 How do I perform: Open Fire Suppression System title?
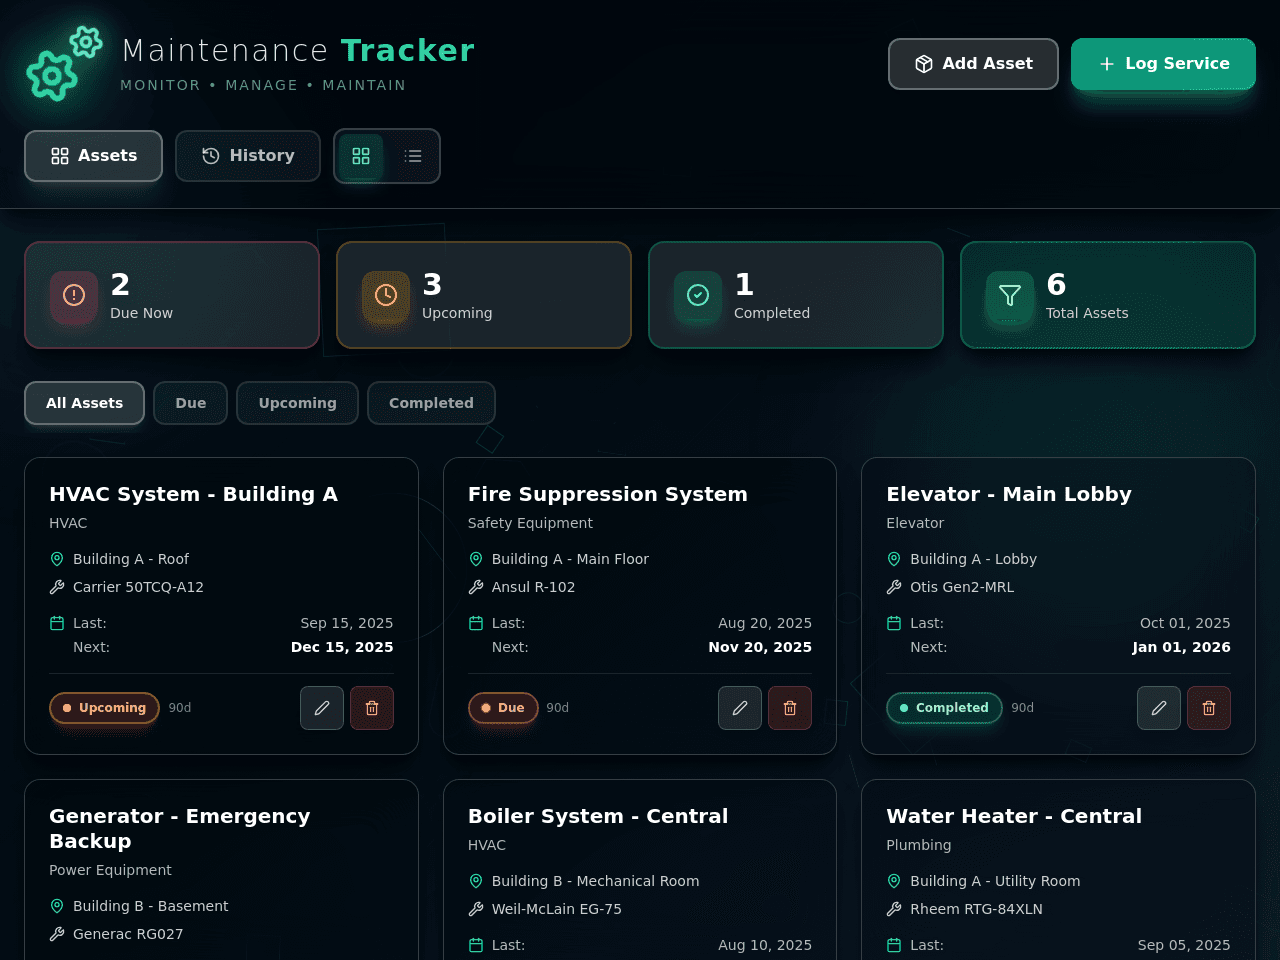coord(607,494)
